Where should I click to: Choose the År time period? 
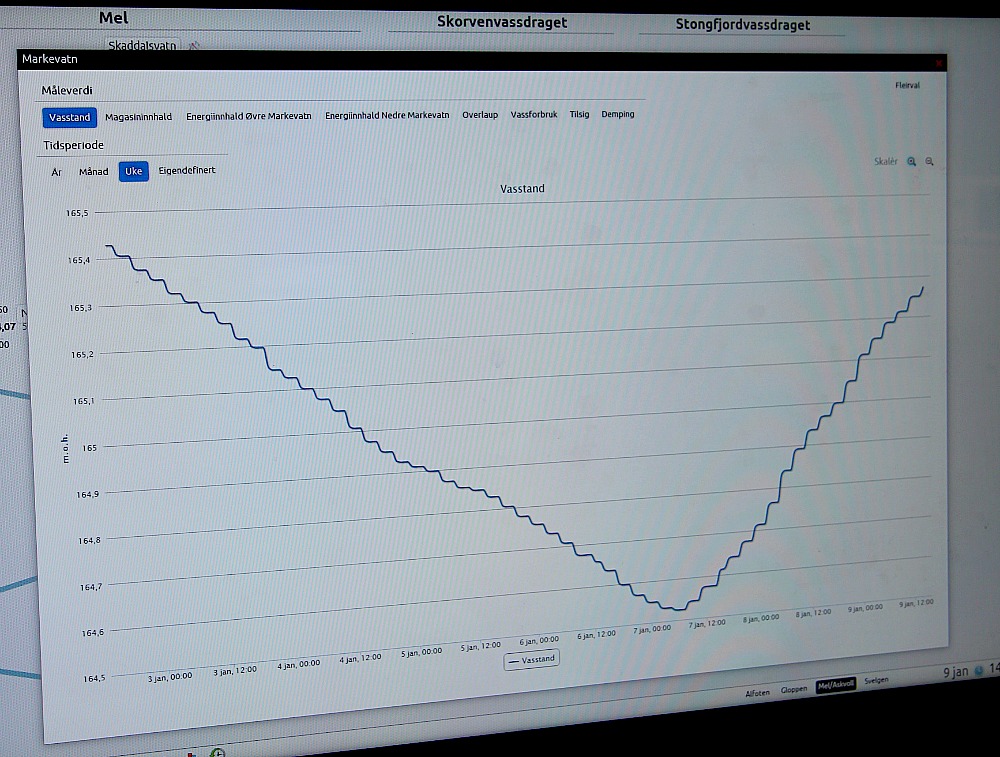coord(57,172)
